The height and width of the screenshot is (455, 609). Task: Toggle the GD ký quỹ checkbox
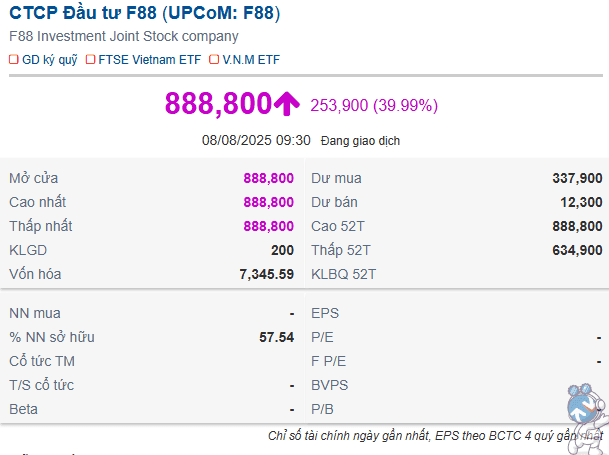13,59
